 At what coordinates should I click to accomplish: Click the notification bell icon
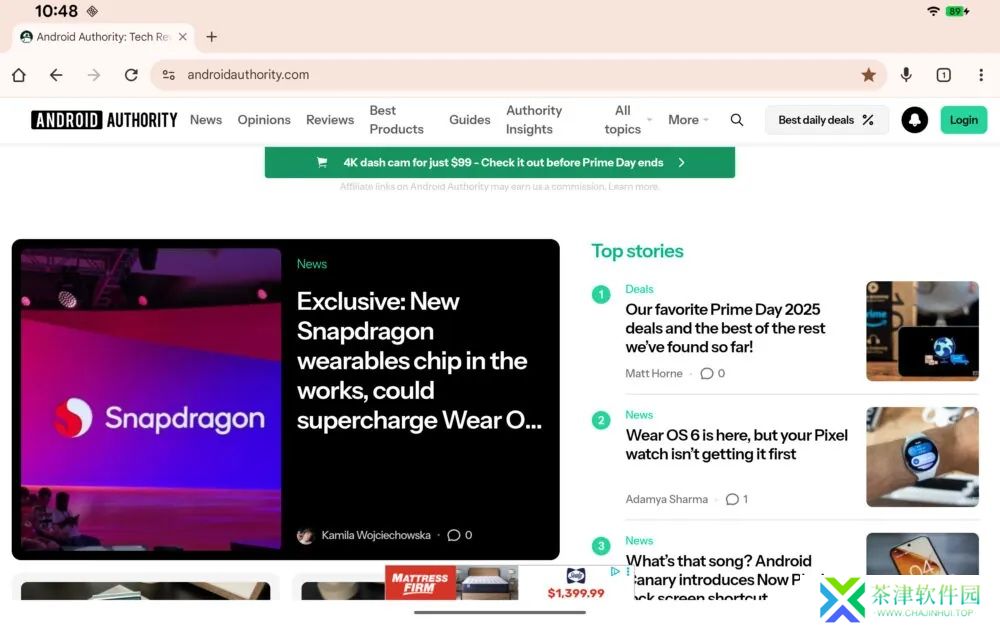click(x=914, y=120)
